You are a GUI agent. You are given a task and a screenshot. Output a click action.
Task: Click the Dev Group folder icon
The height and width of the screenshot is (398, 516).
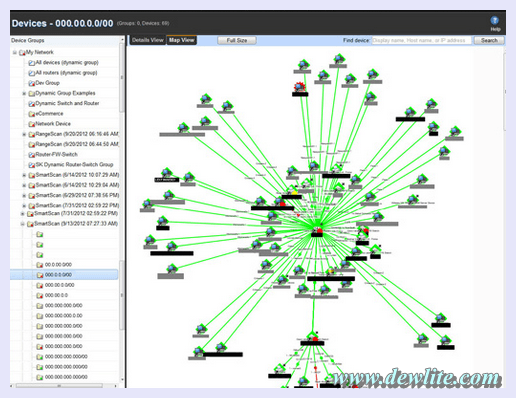tap(32, 83)
